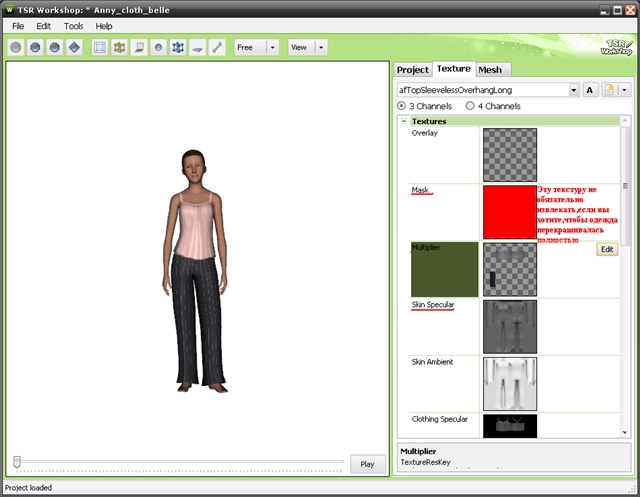Select the Mask row label
This screenshot has width=640, height=497.
click(420, 190)
